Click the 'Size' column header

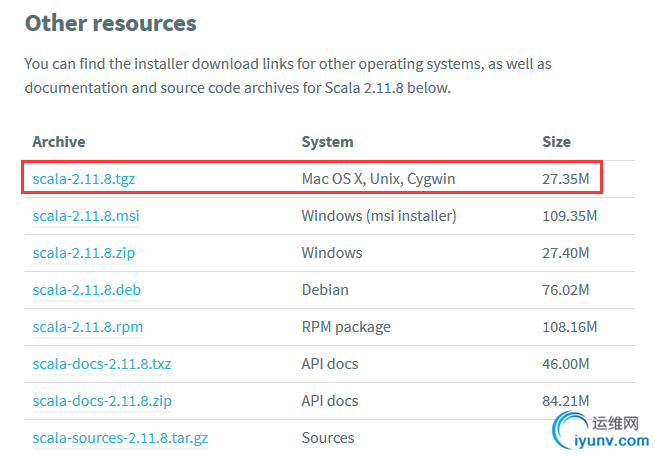(x=556, y=142)
